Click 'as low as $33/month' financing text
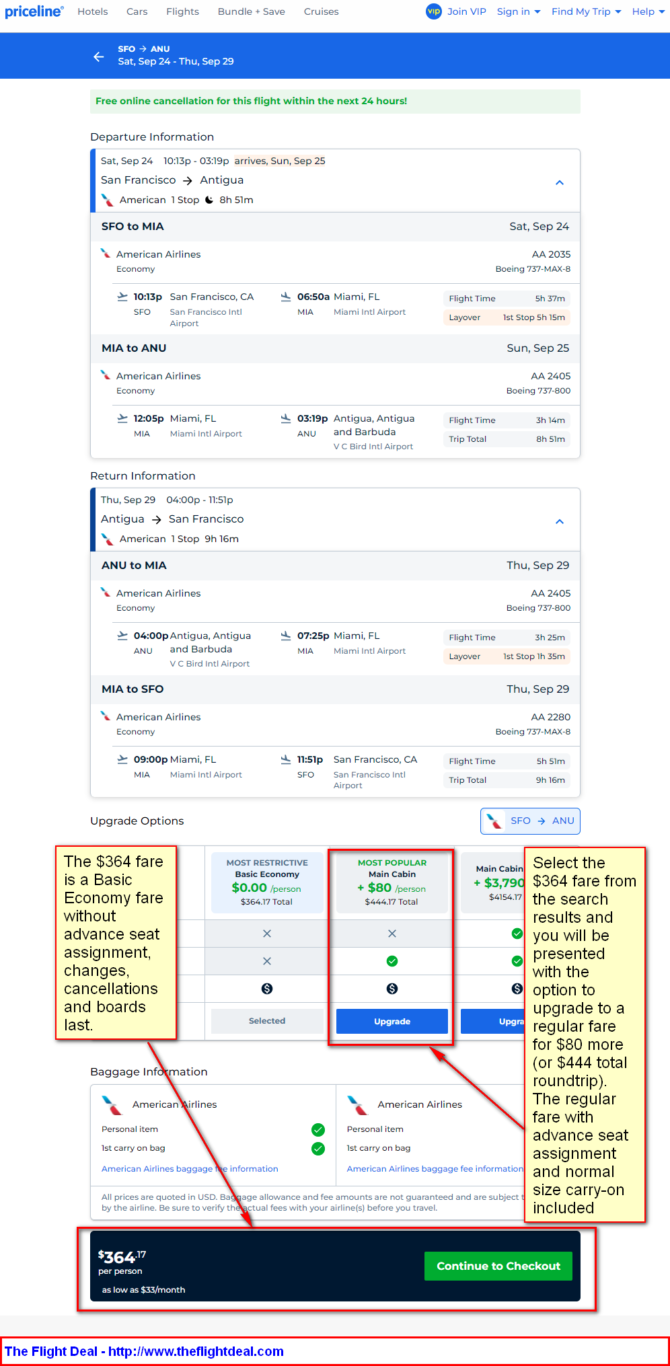 point(143,1290)
